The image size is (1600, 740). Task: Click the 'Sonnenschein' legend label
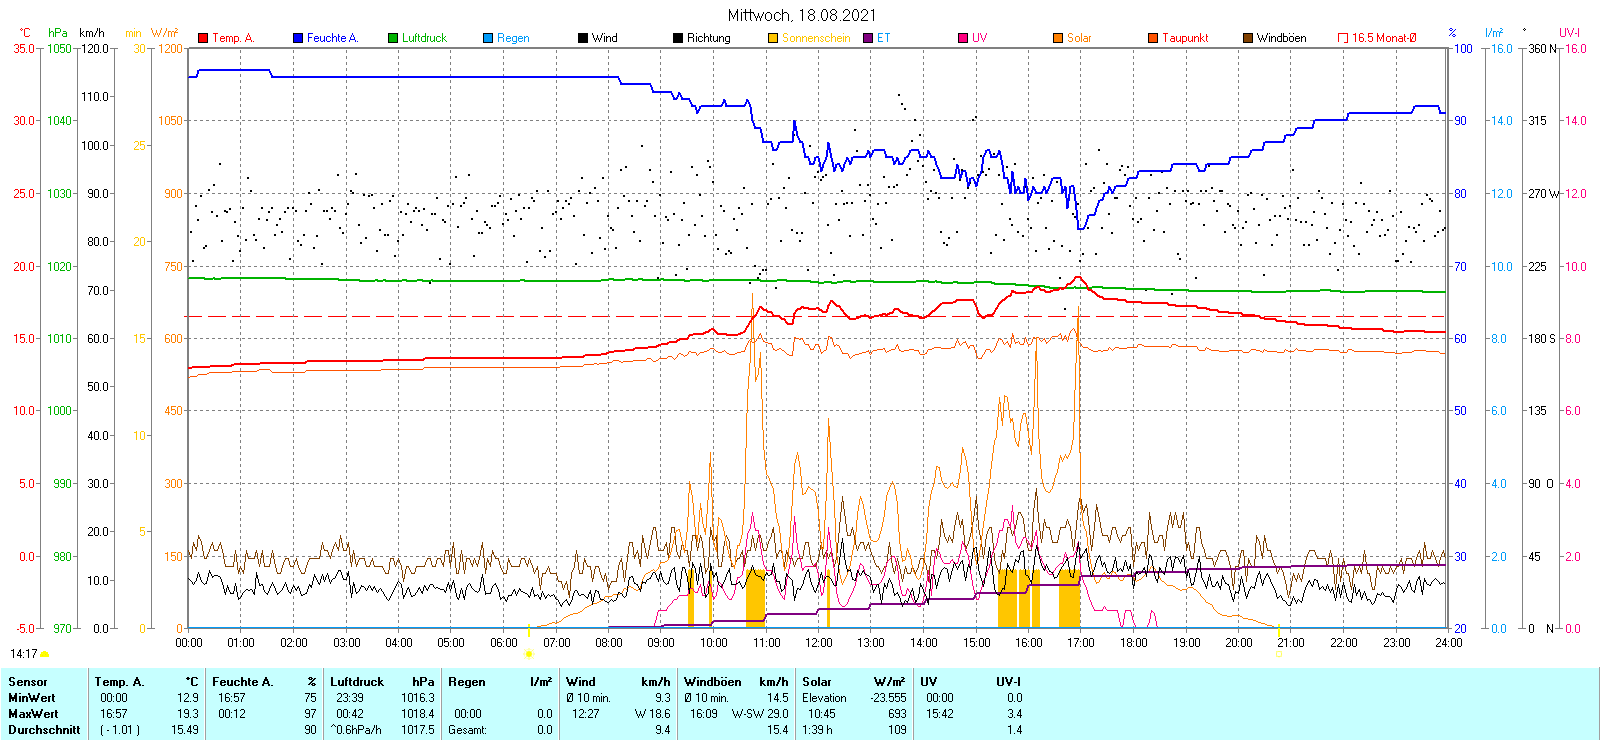point(816,38)
